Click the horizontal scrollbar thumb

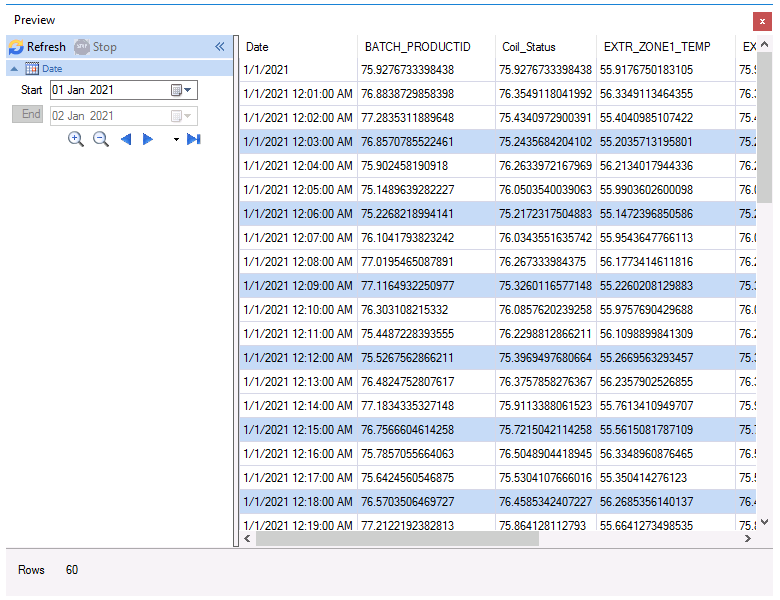tap(397, 538)
